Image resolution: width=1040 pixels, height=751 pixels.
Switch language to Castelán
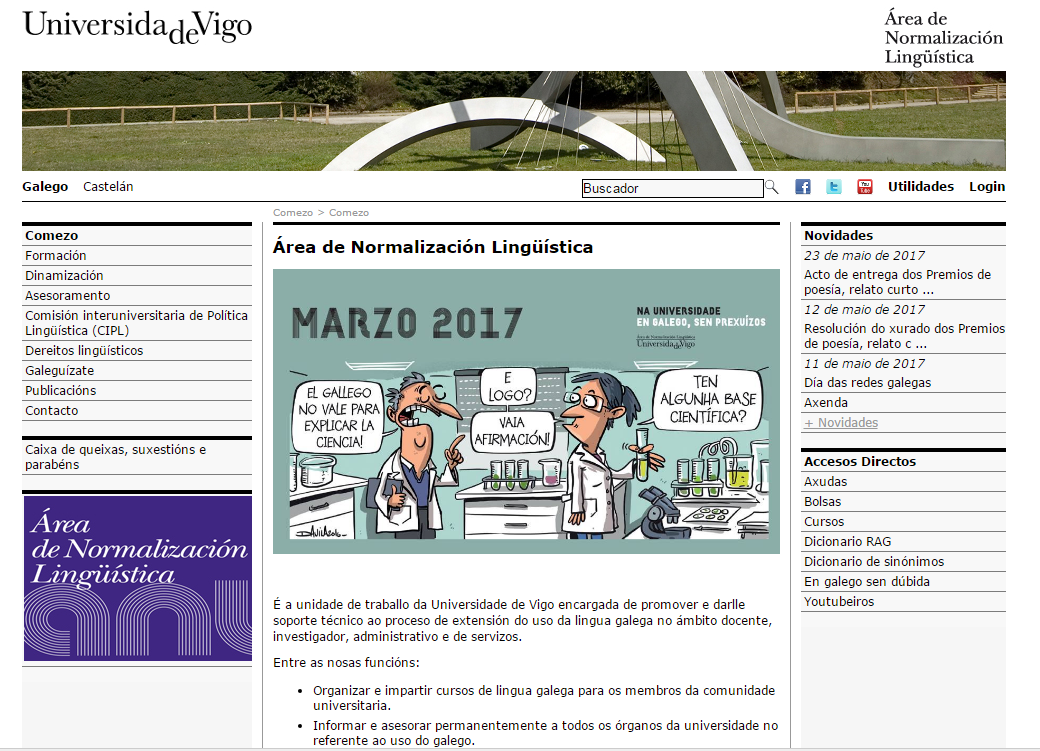click(x=108, y=187)
